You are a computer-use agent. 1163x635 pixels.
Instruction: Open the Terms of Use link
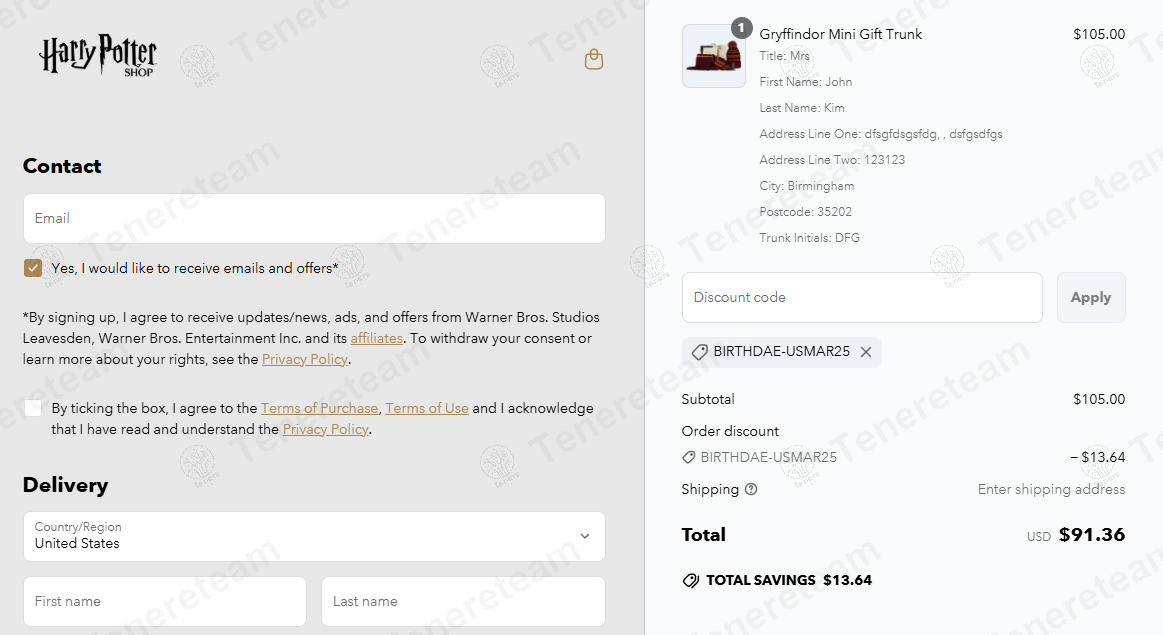[x=426, y=408]
